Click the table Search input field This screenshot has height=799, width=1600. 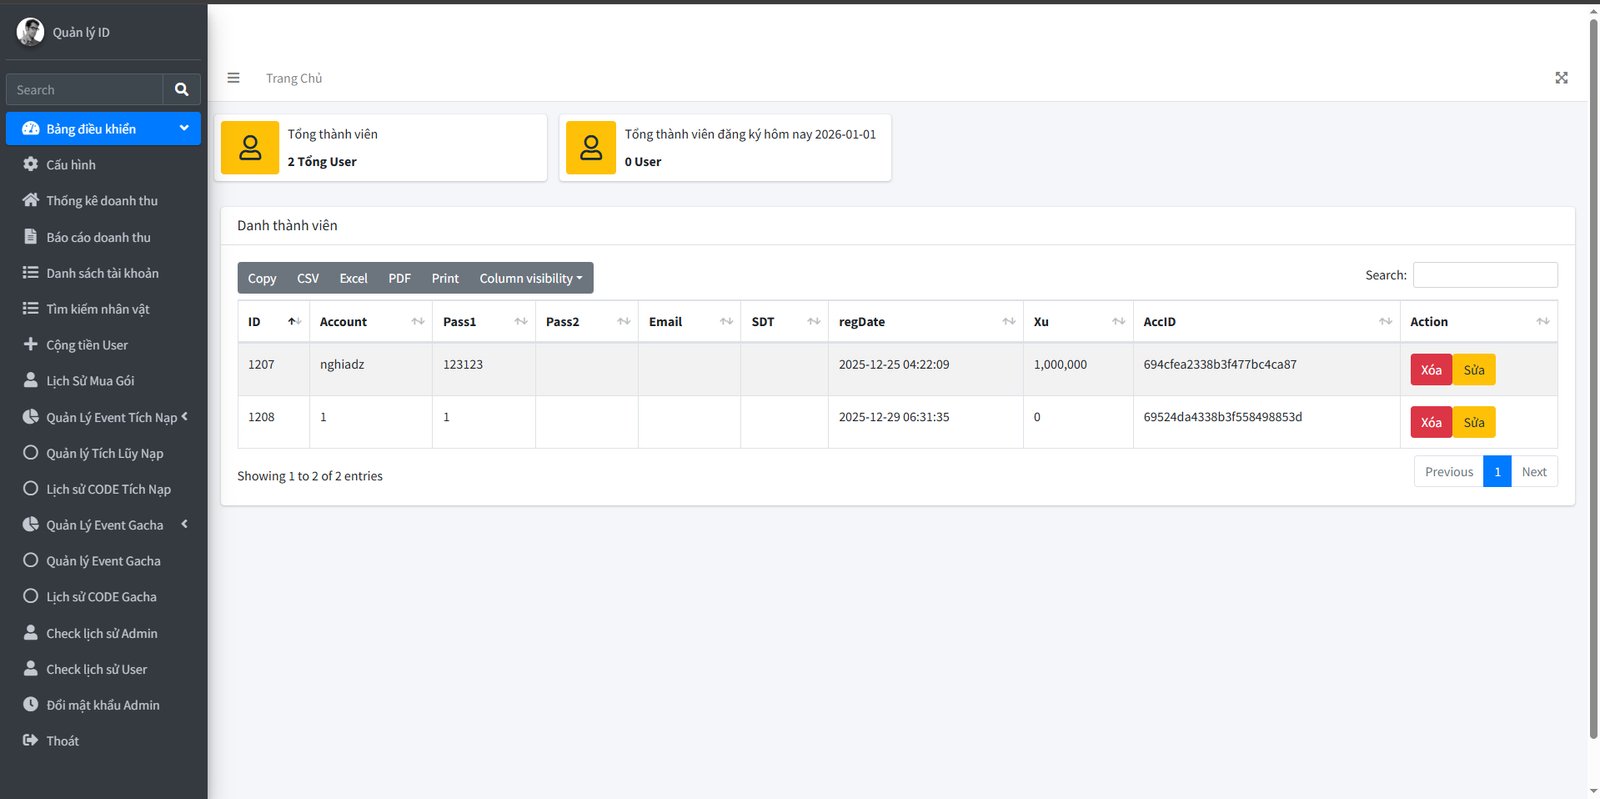pos(1484,275)
